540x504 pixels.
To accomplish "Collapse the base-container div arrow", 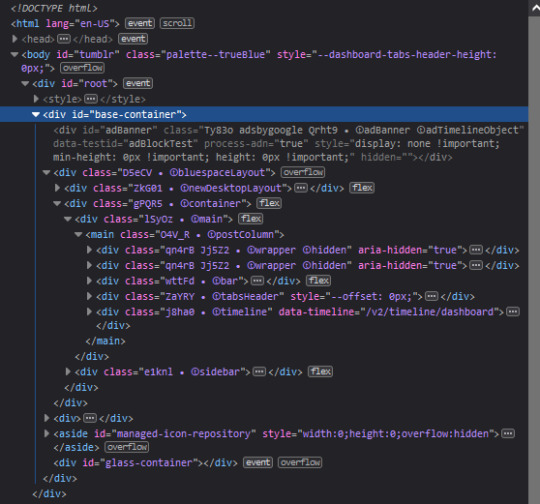I will click(x=36, y=114).
